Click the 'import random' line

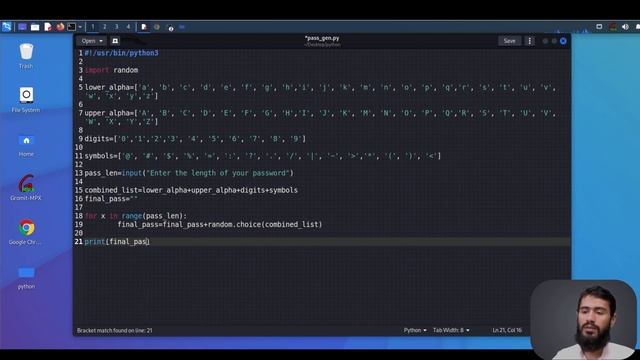111,70
